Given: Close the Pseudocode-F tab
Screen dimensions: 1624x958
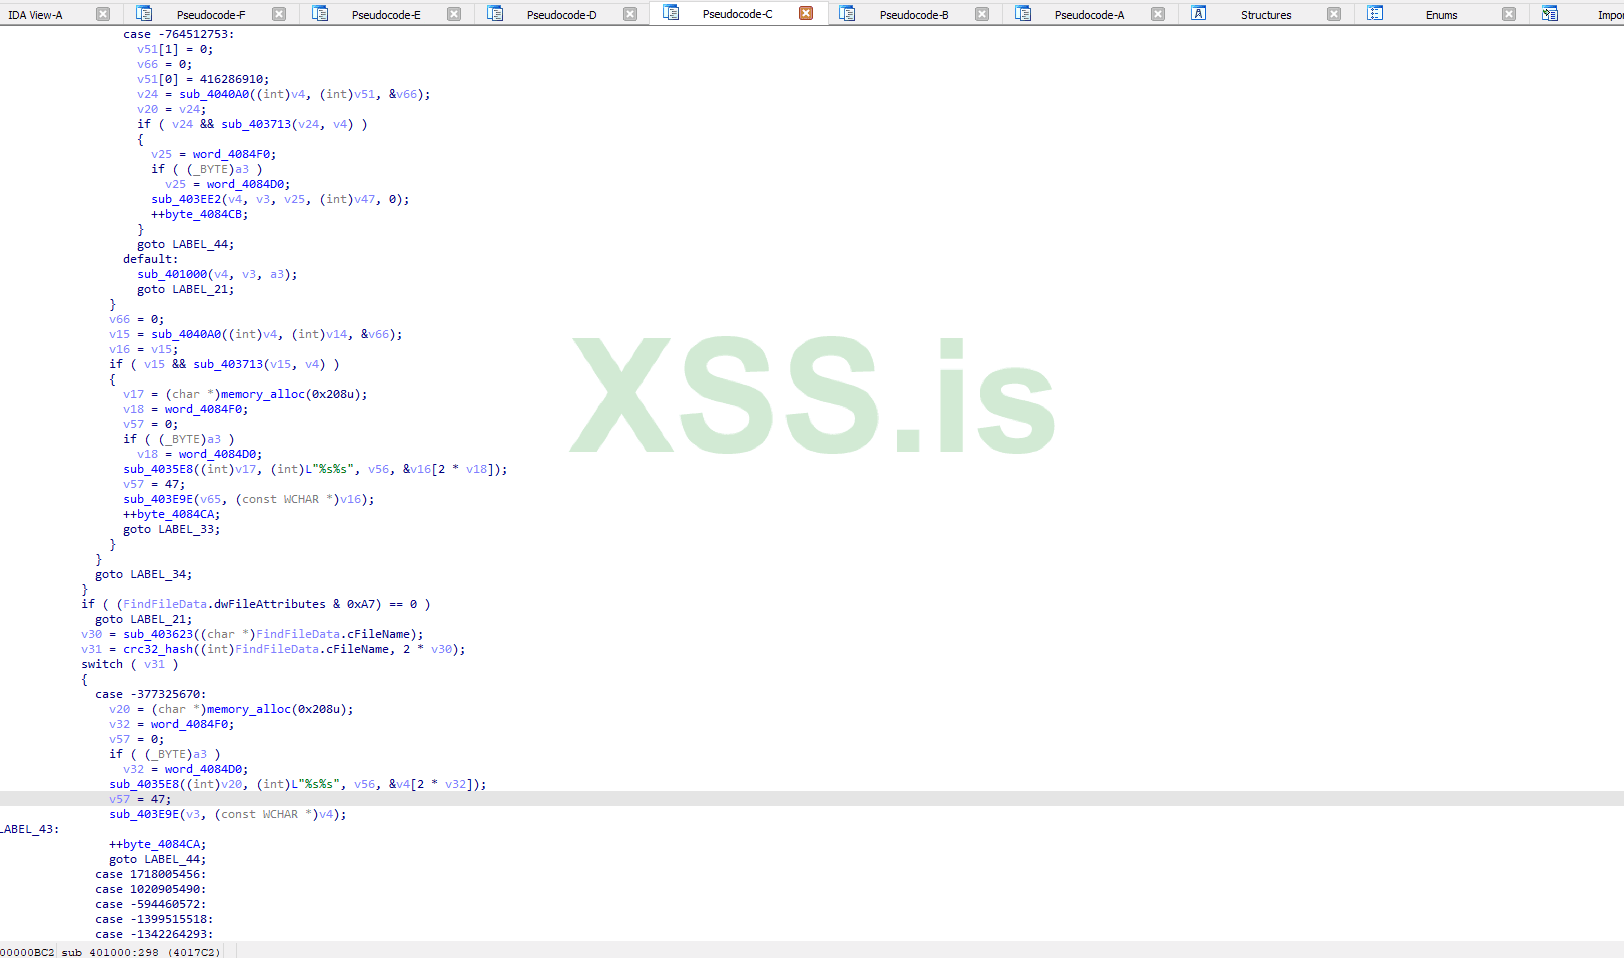Looking at the screenshot, I should coord(279,14).
